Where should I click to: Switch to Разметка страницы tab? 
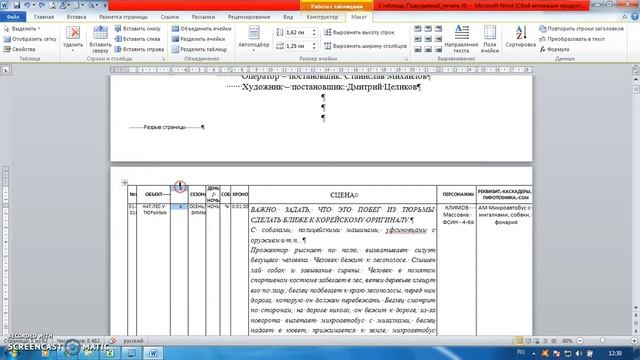123,17
